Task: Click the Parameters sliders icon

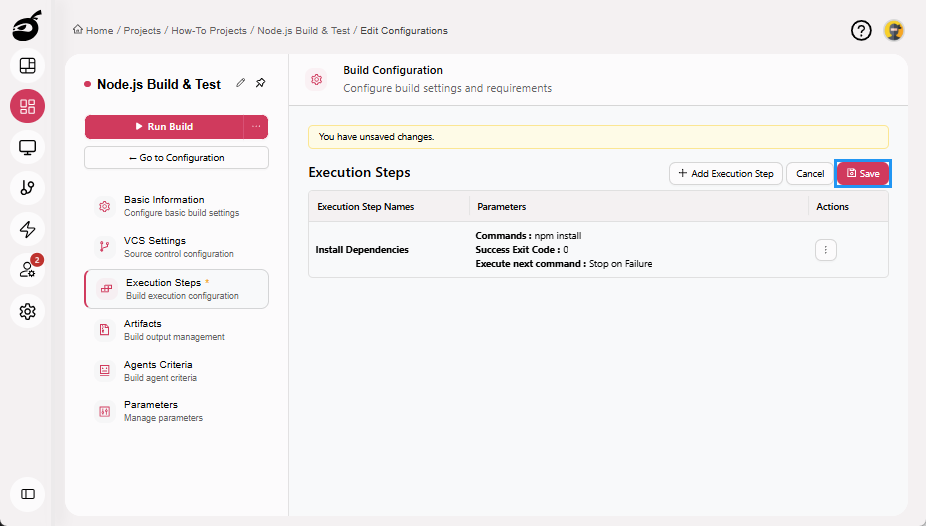Action: pyautogui.click(x=105, y=411)
